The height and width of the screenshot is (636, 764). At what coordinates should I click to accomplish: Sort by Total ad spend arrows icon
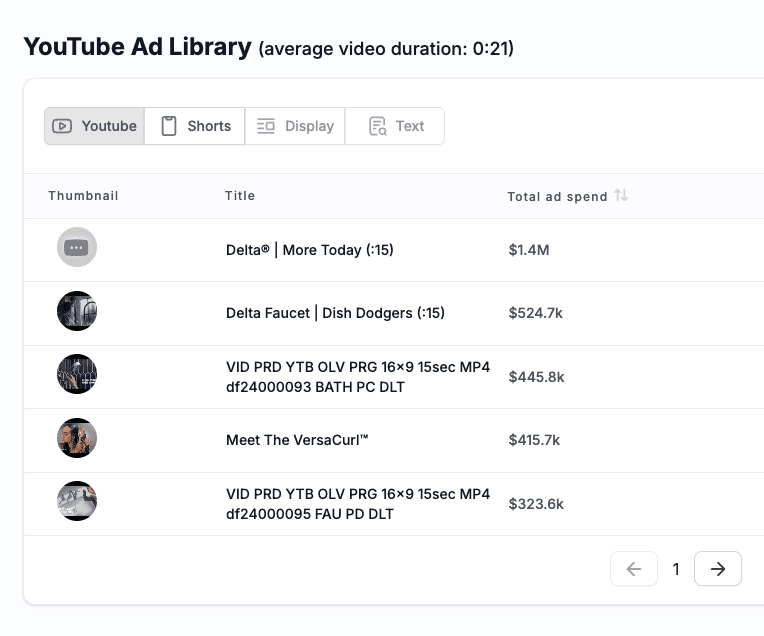[x=621, y=195]
